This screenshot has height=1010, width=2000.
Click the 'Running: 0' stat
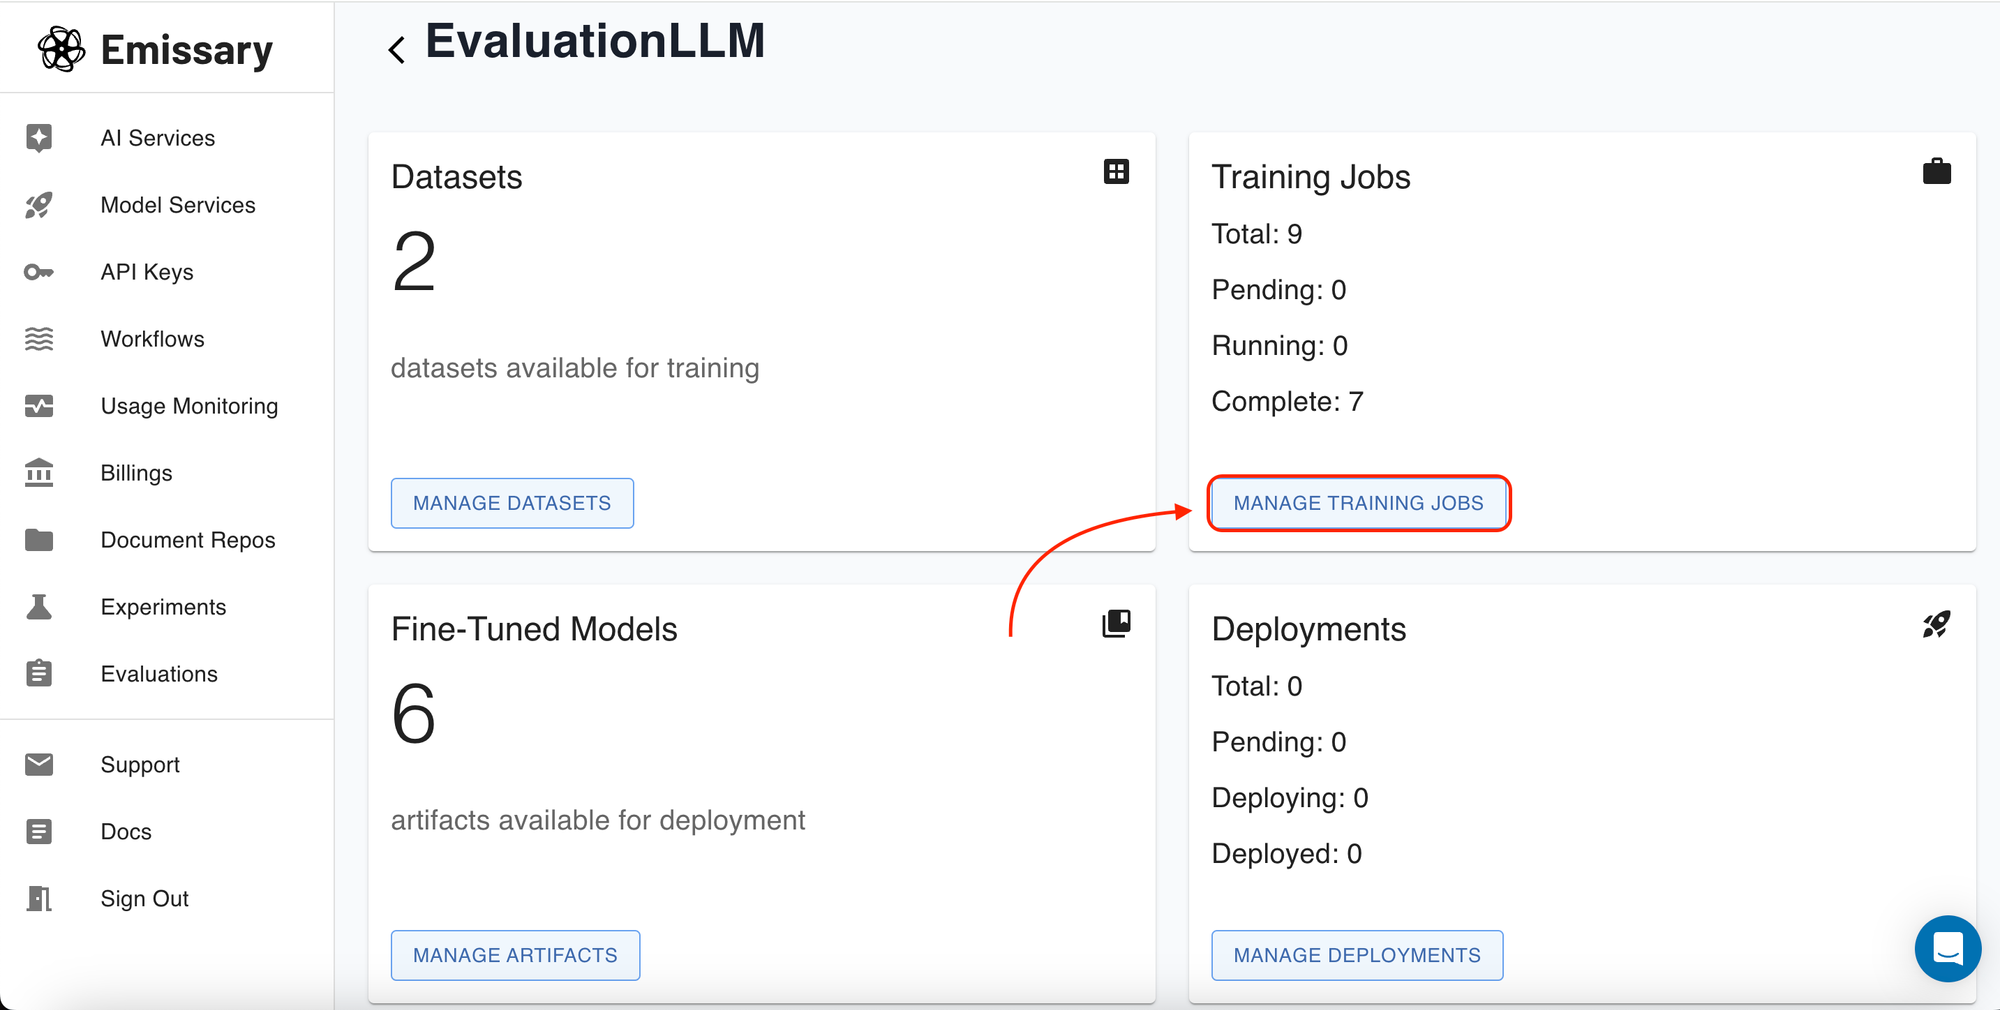point(1280,346)
